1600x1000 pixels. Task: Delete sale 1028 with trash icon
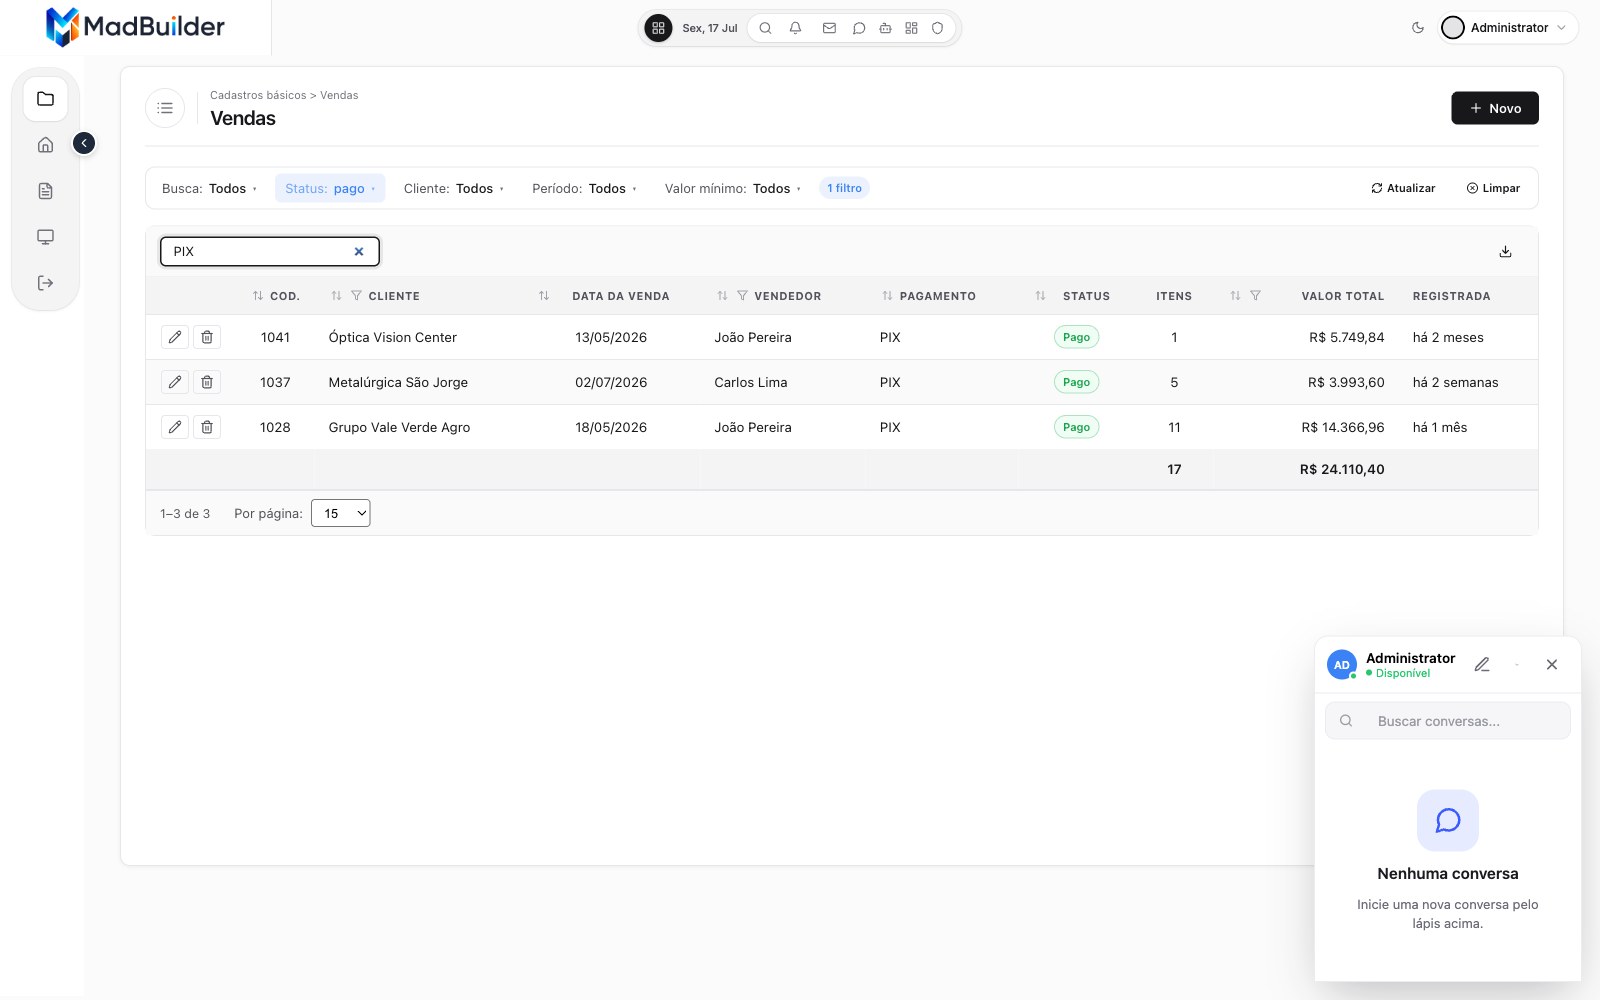click(207, 427)
